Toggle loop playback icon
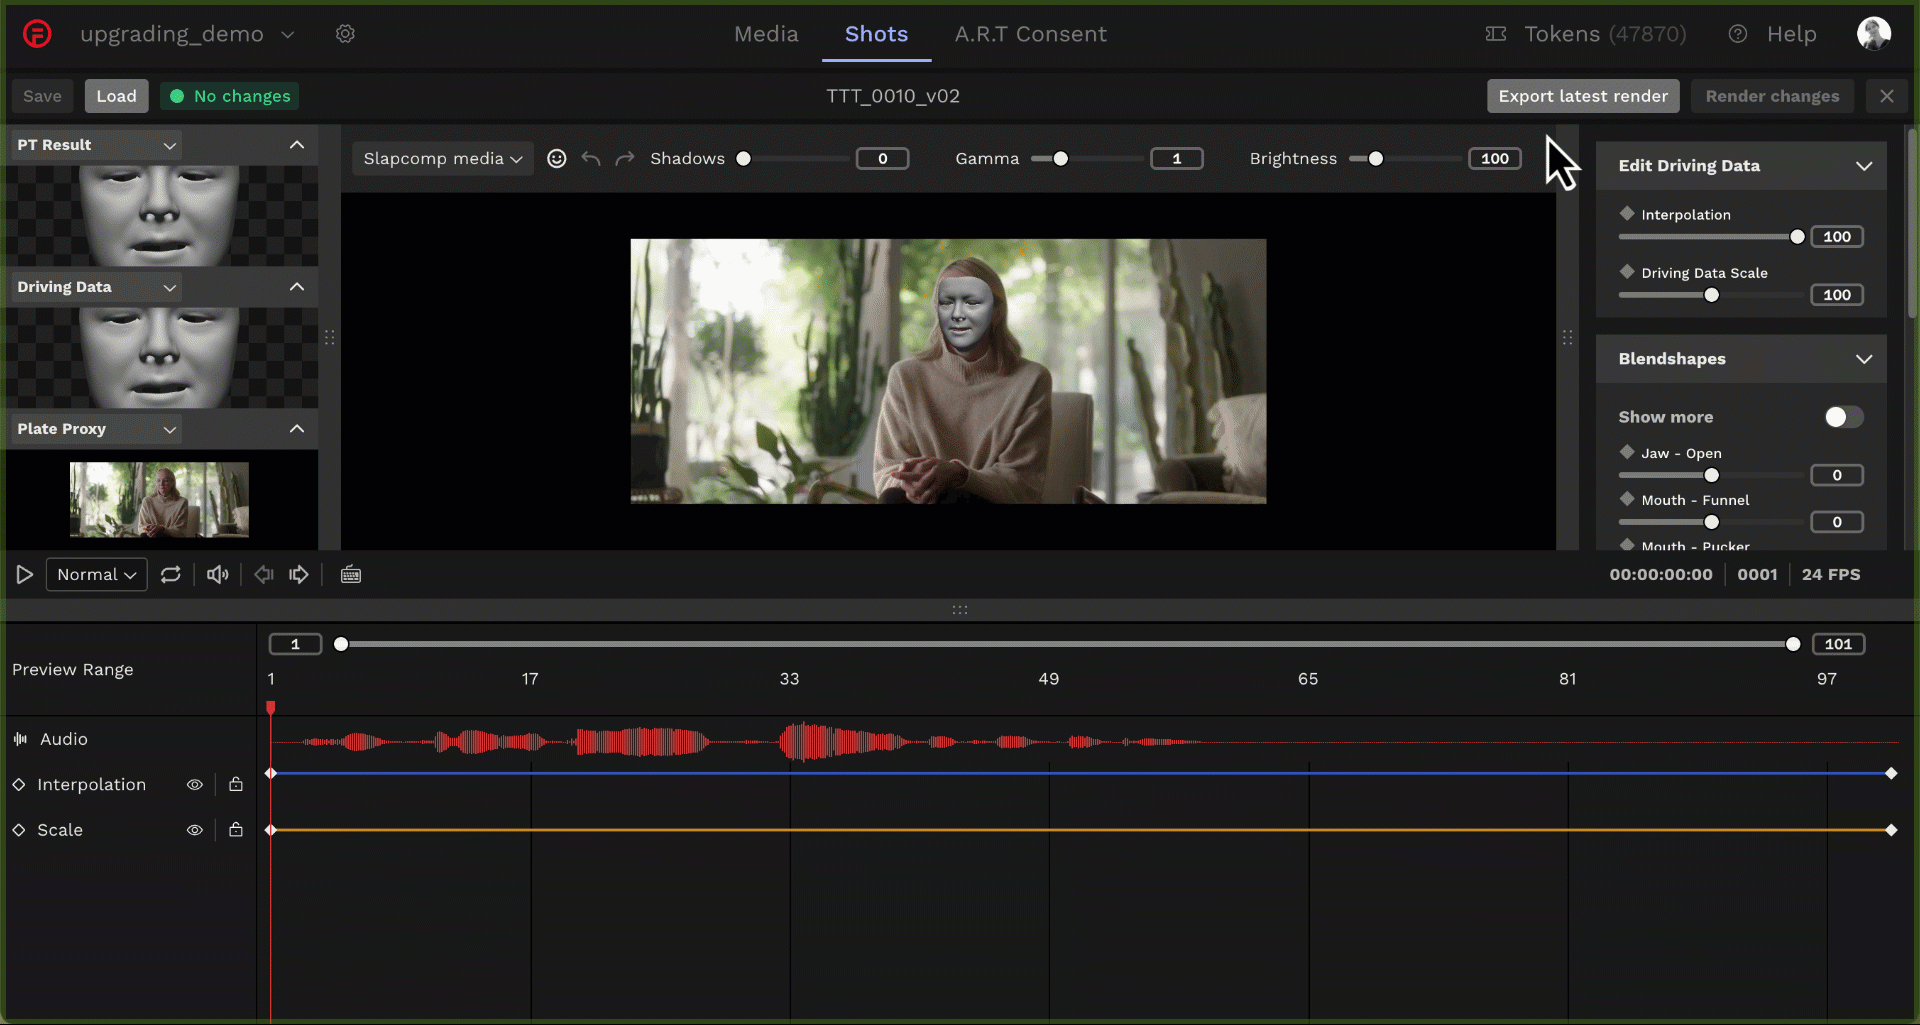Image resolution: width=1920 pixels, height=1025 pixels. pos(171,575)
